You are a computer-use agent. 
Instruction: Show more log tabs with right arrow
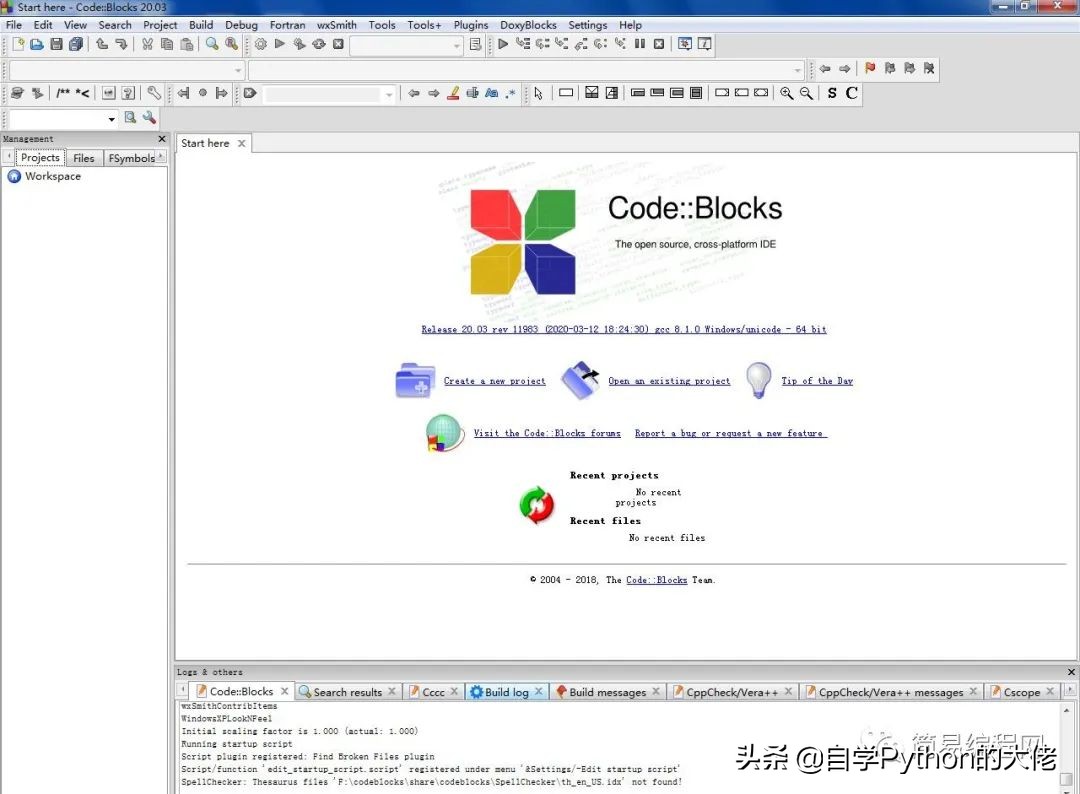(x=1070, y=690)
